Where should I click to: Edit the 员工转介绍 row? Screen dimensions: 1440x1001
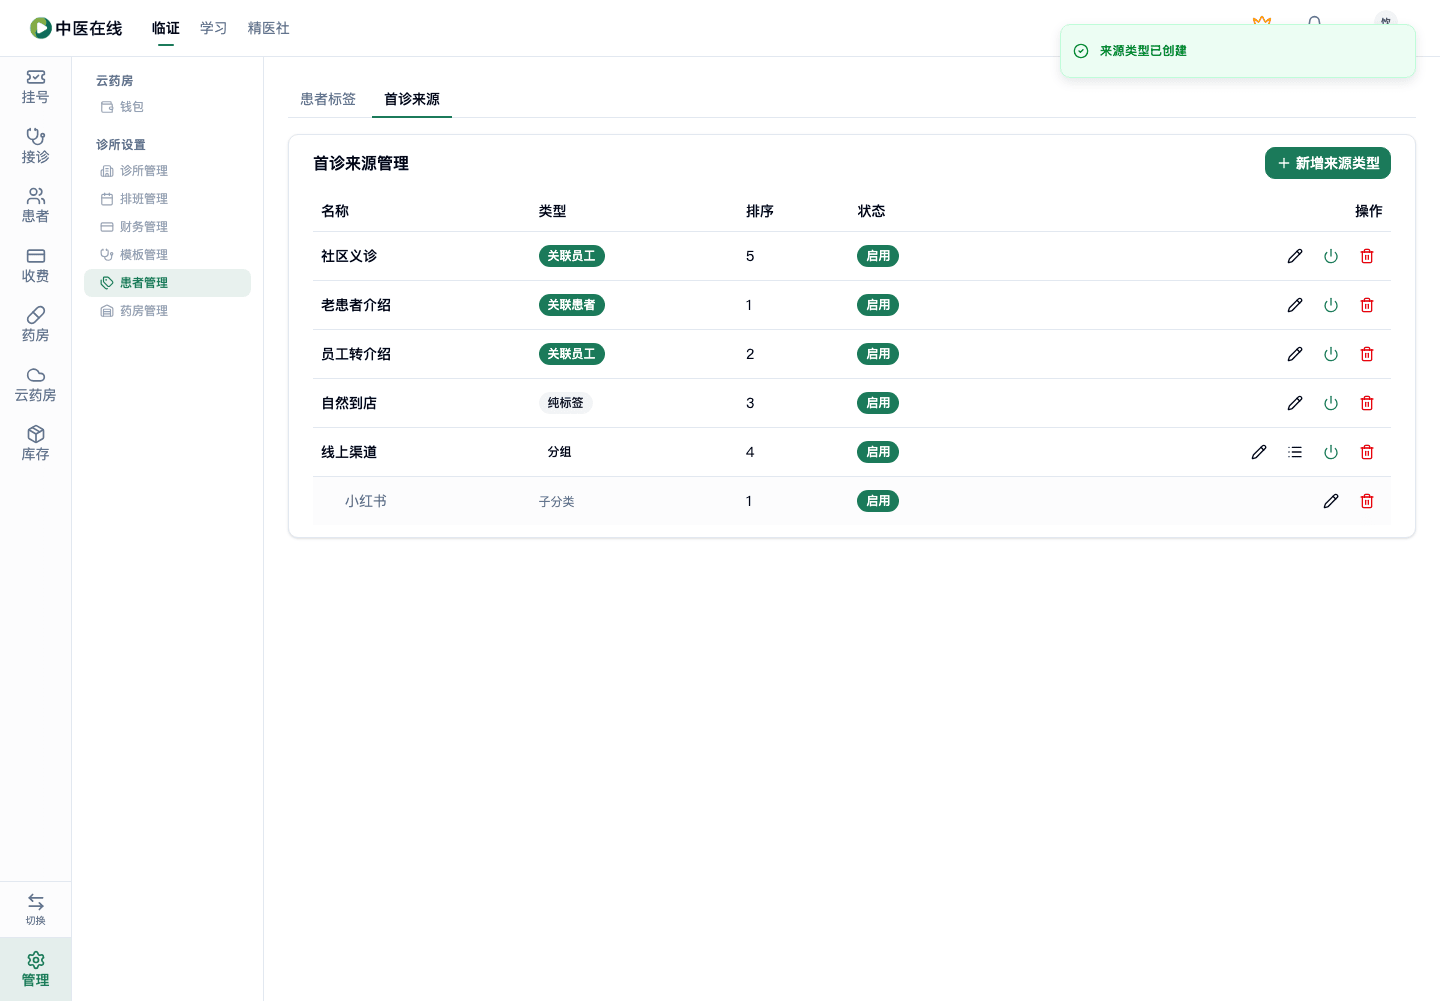1295,354
